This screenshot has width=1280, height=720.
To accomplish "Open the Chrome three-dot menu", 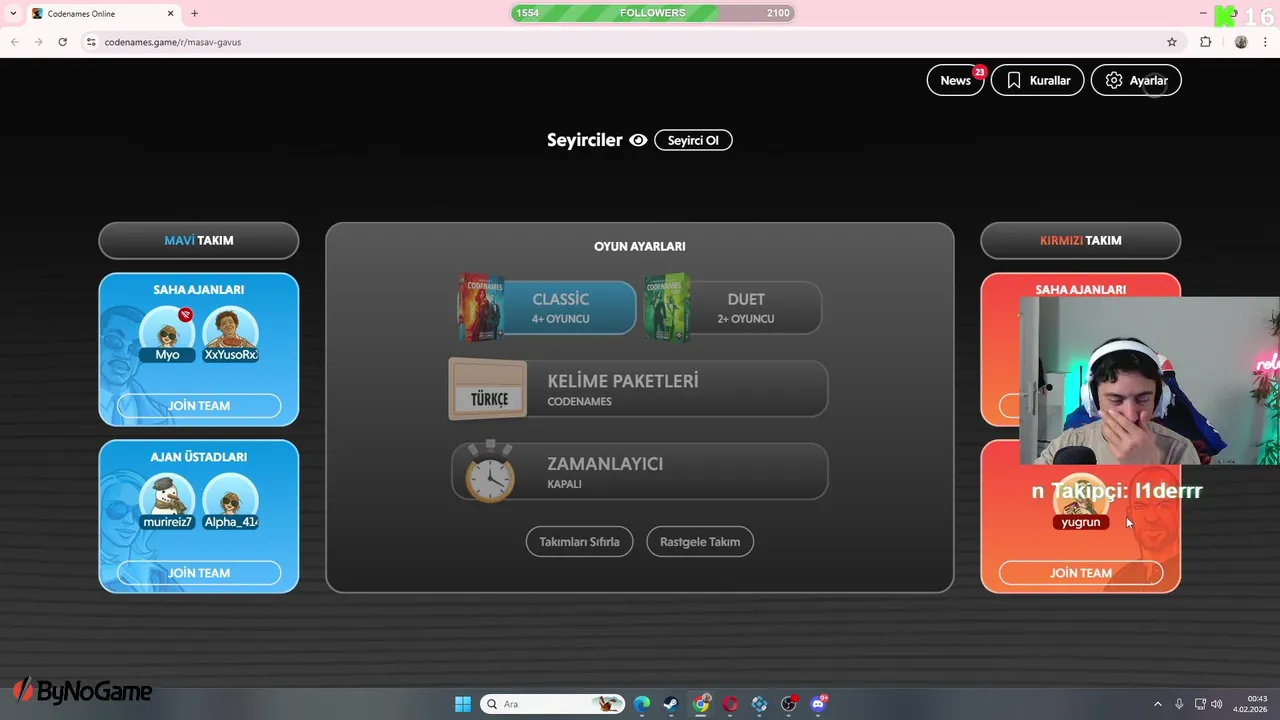I will click(1266, 42).
